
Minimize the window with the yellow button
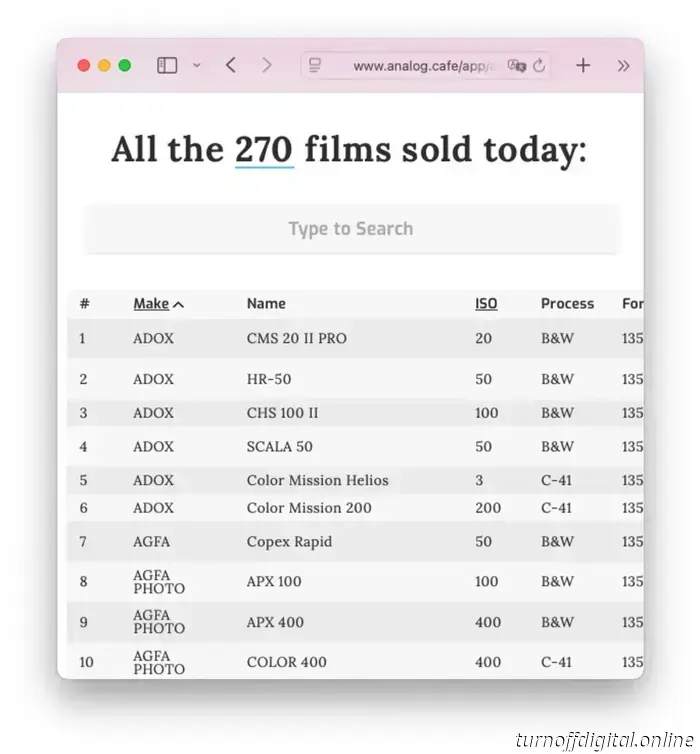click(x=104, y=65)
